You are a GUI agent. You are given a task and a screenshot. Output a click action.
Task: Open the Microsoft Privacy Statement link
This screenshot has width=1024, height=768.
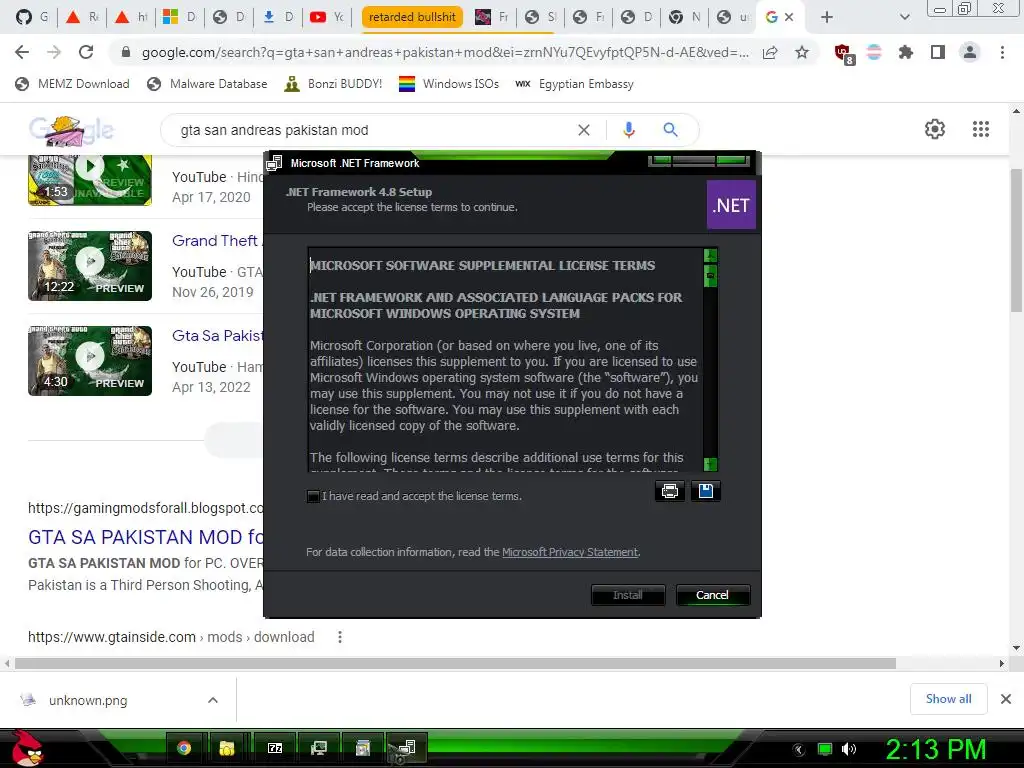click(569, 552)
